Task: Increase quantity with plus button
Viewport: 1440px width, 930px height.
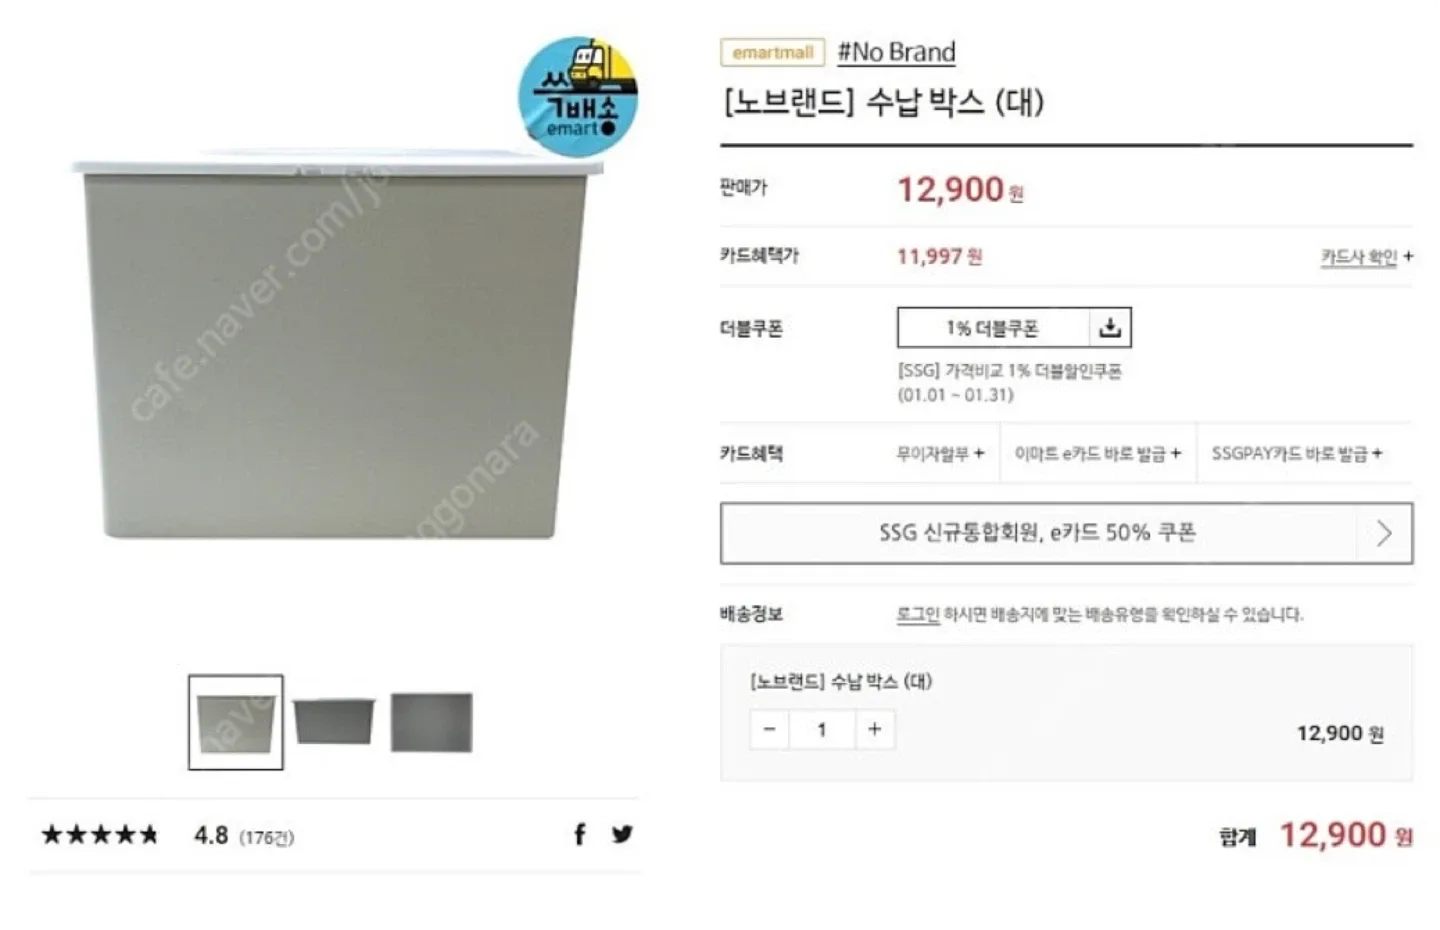Action: [x=875, y=729]
